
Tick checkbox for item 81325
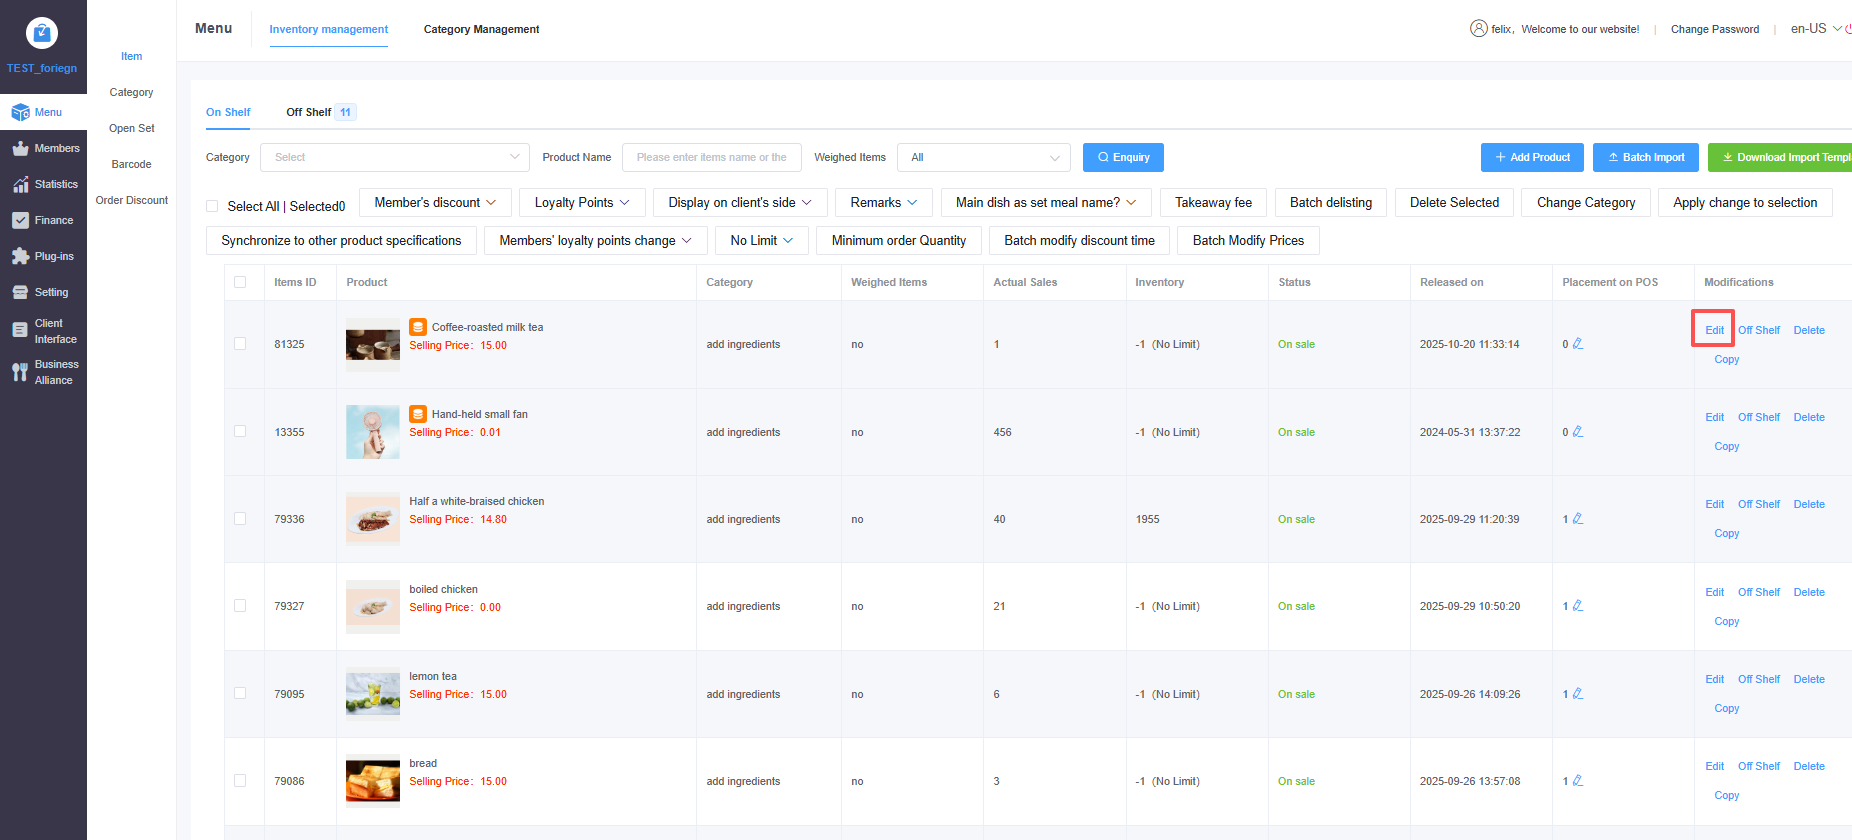pos(240,344)
